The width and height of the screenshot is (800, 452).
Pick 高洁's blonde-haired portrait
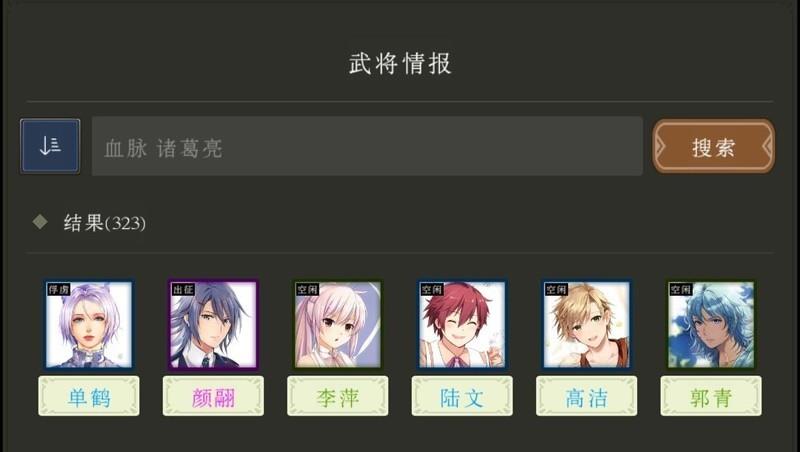(x=587, y=324)
